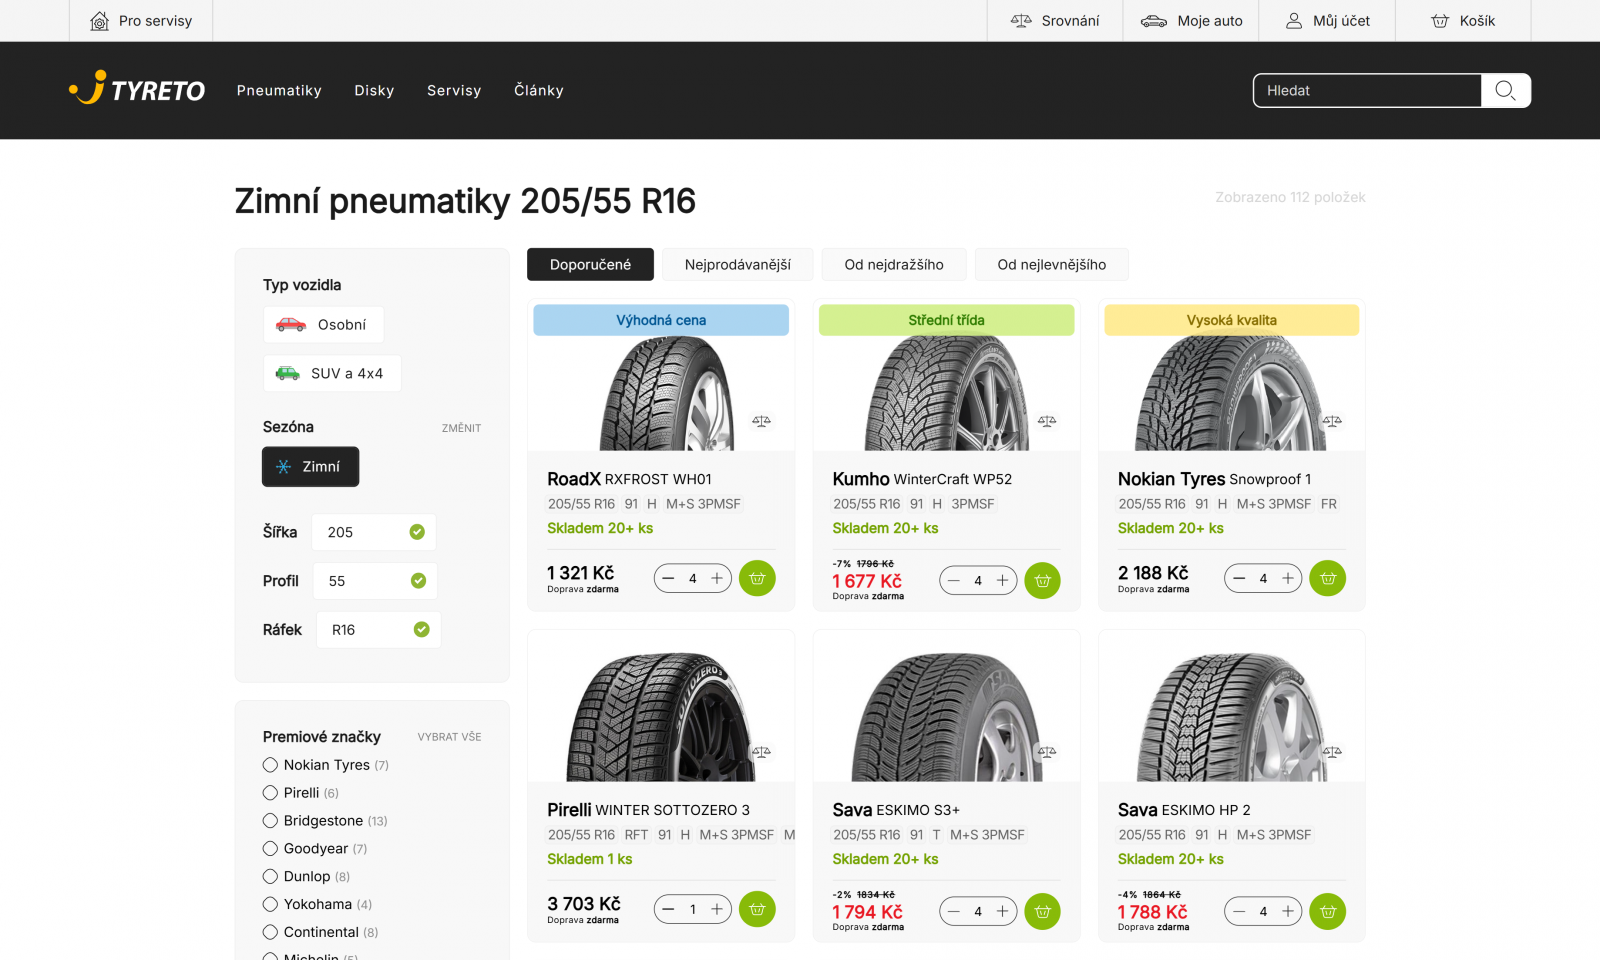The height and width of the screenshot is (960, 1600).
Task: Toggle the SUV a 4x4 vehicle type
Action: 332,373
